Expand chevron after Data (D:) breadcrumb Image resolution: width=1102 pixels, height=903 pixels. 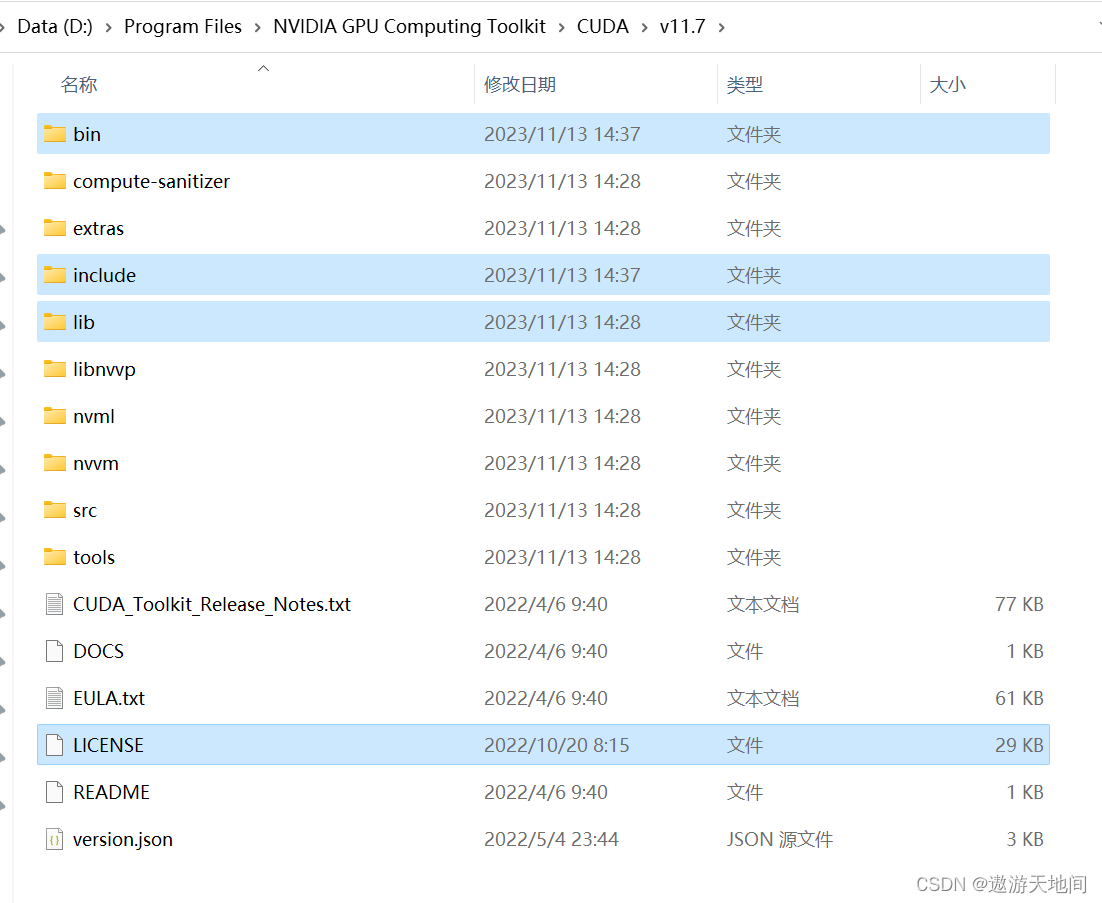[x=108, y=27]
